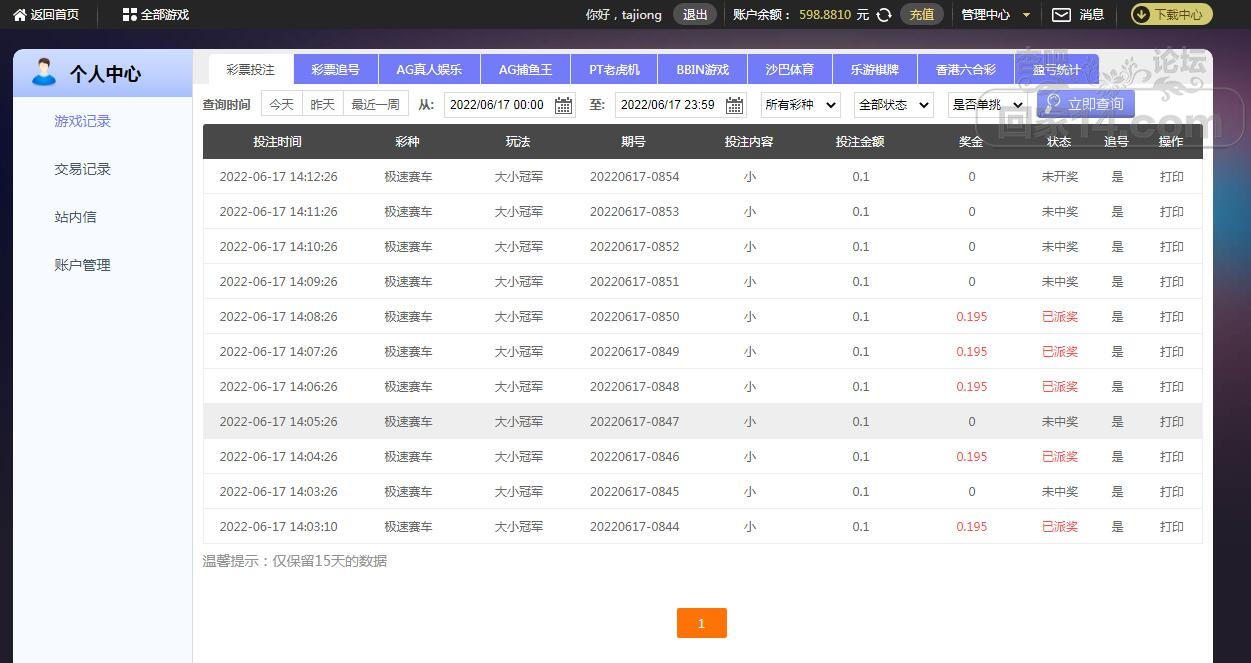Switch to the AG真人娱乐 tab
This screenshot has width=1251, height=663.
(429, 70)
